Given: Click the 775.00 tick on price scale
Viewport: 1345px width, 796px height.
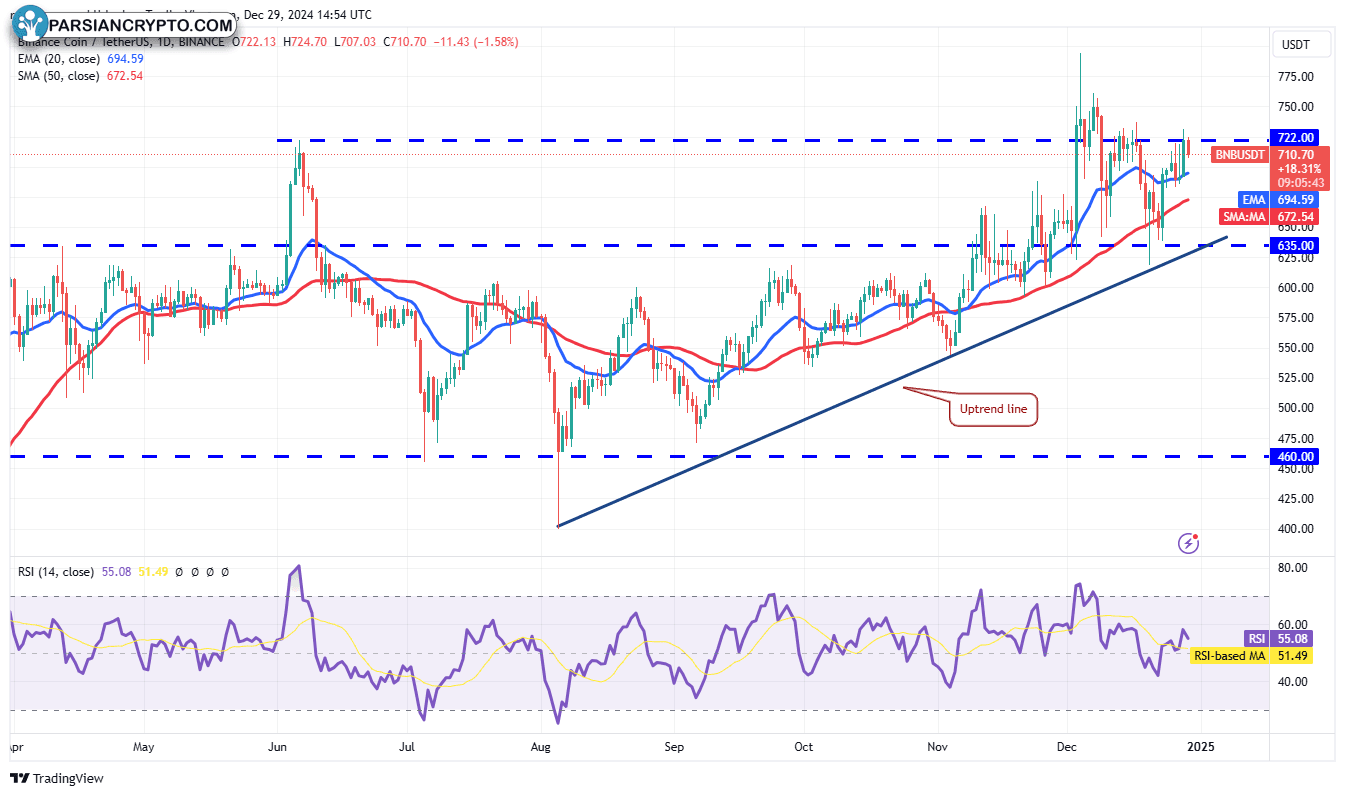Looking at the screenshot, I should point(1295,77).
